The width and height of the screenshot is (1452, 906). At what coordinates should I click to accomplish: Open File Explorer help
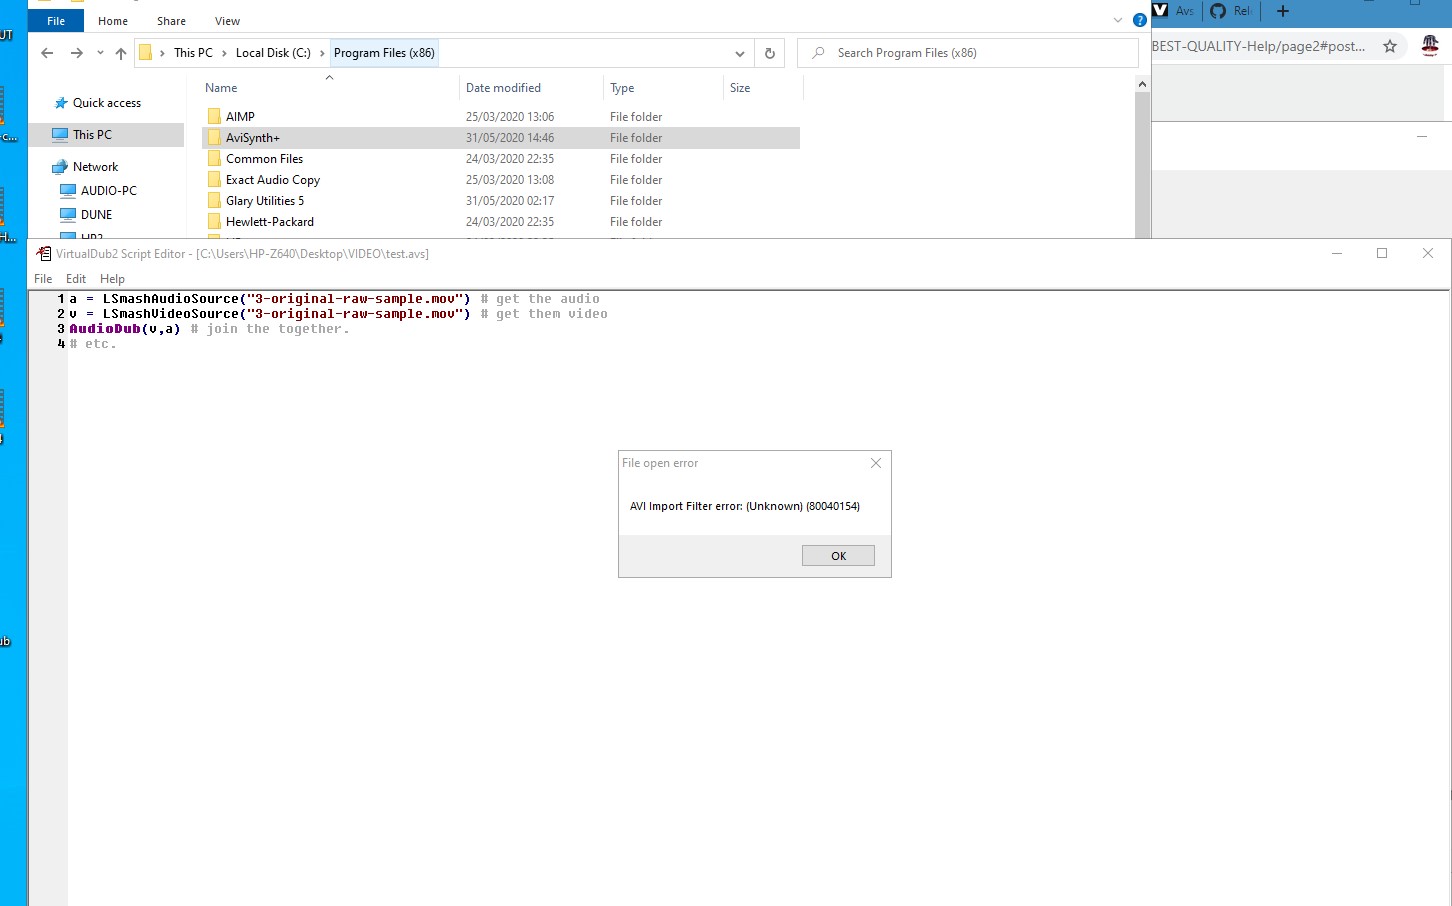[1139, 20]
